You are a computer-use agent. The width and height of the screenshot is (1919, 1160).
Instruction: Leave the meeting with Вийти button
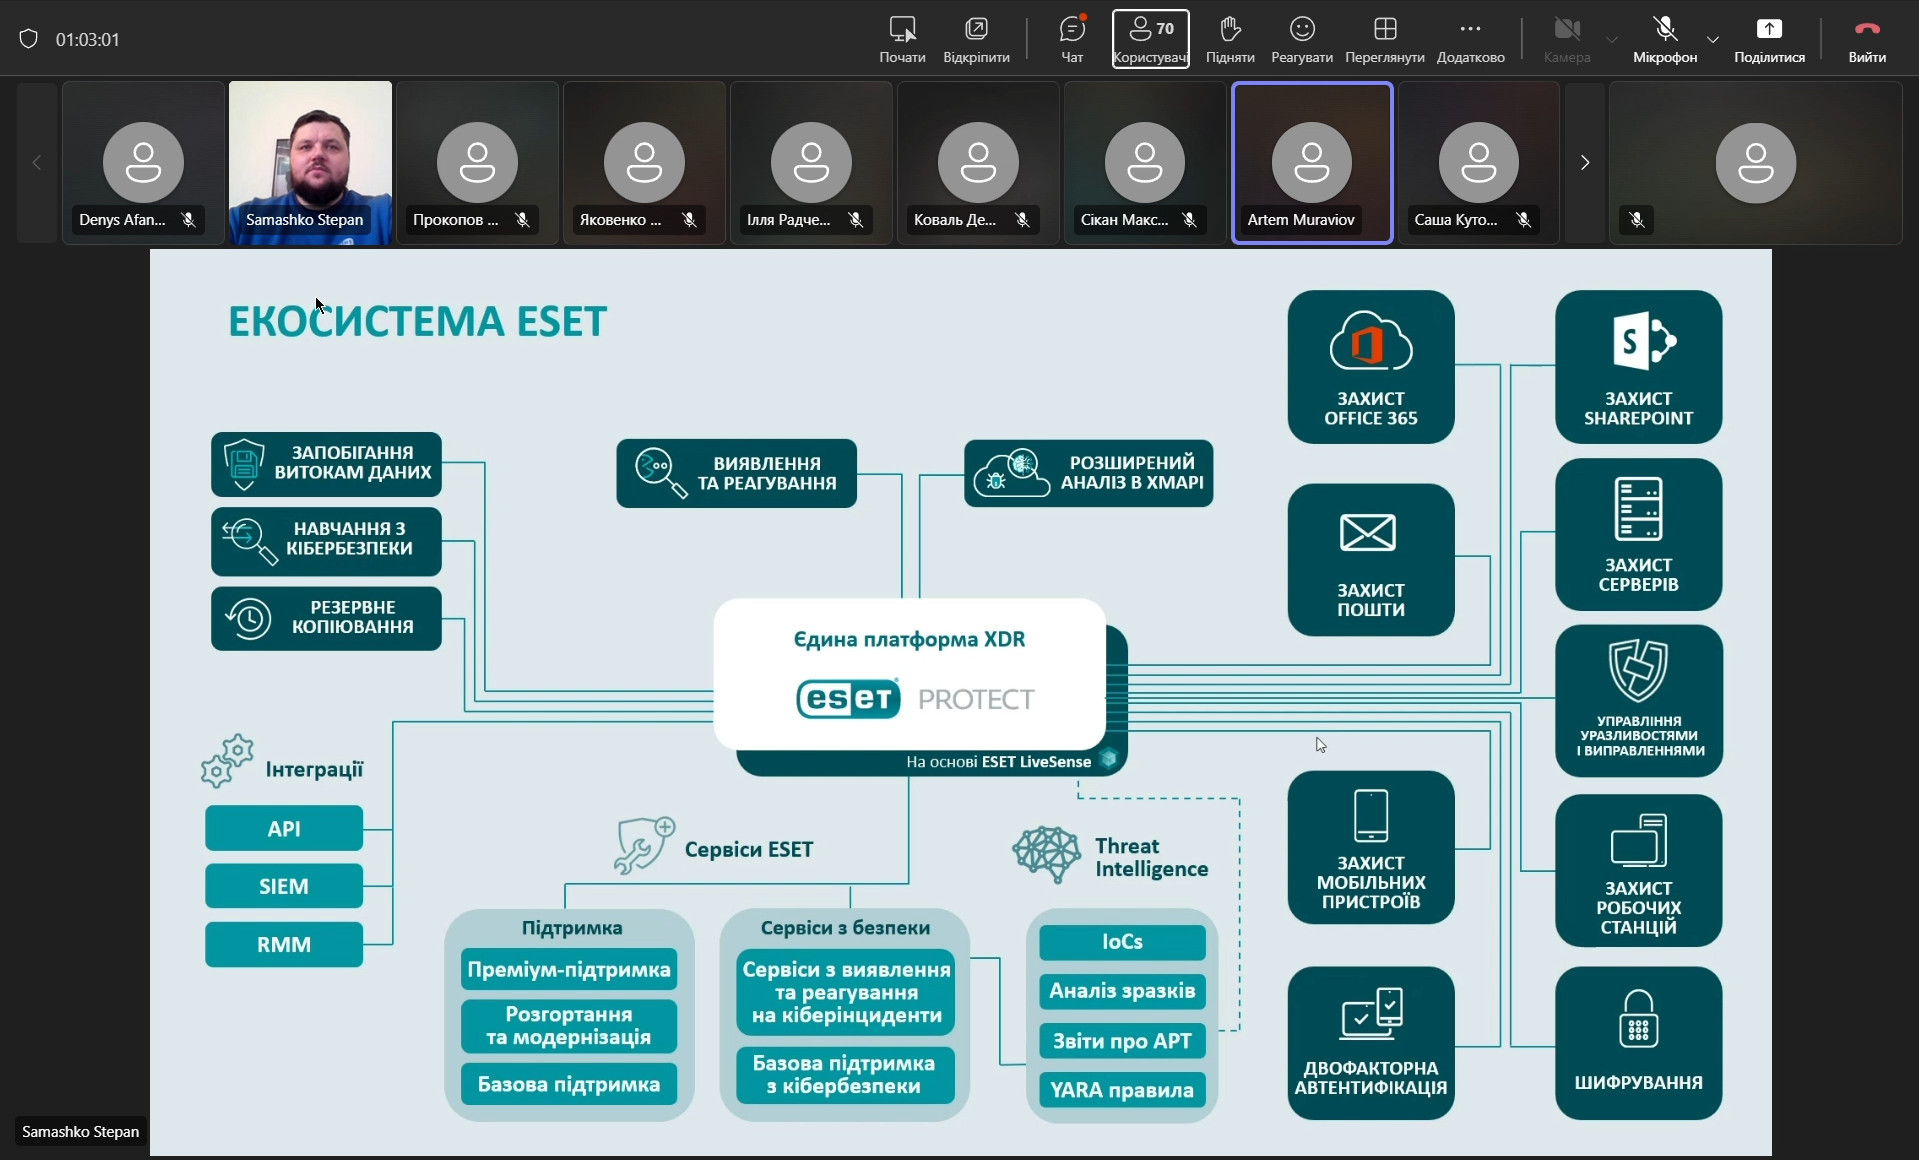click(x=1866, y=38)
